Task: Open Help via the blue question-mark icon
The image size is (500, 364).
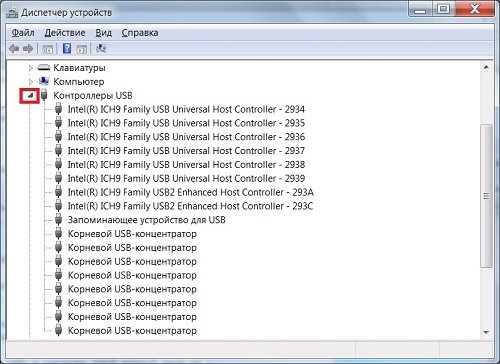Action: [67, 49]
